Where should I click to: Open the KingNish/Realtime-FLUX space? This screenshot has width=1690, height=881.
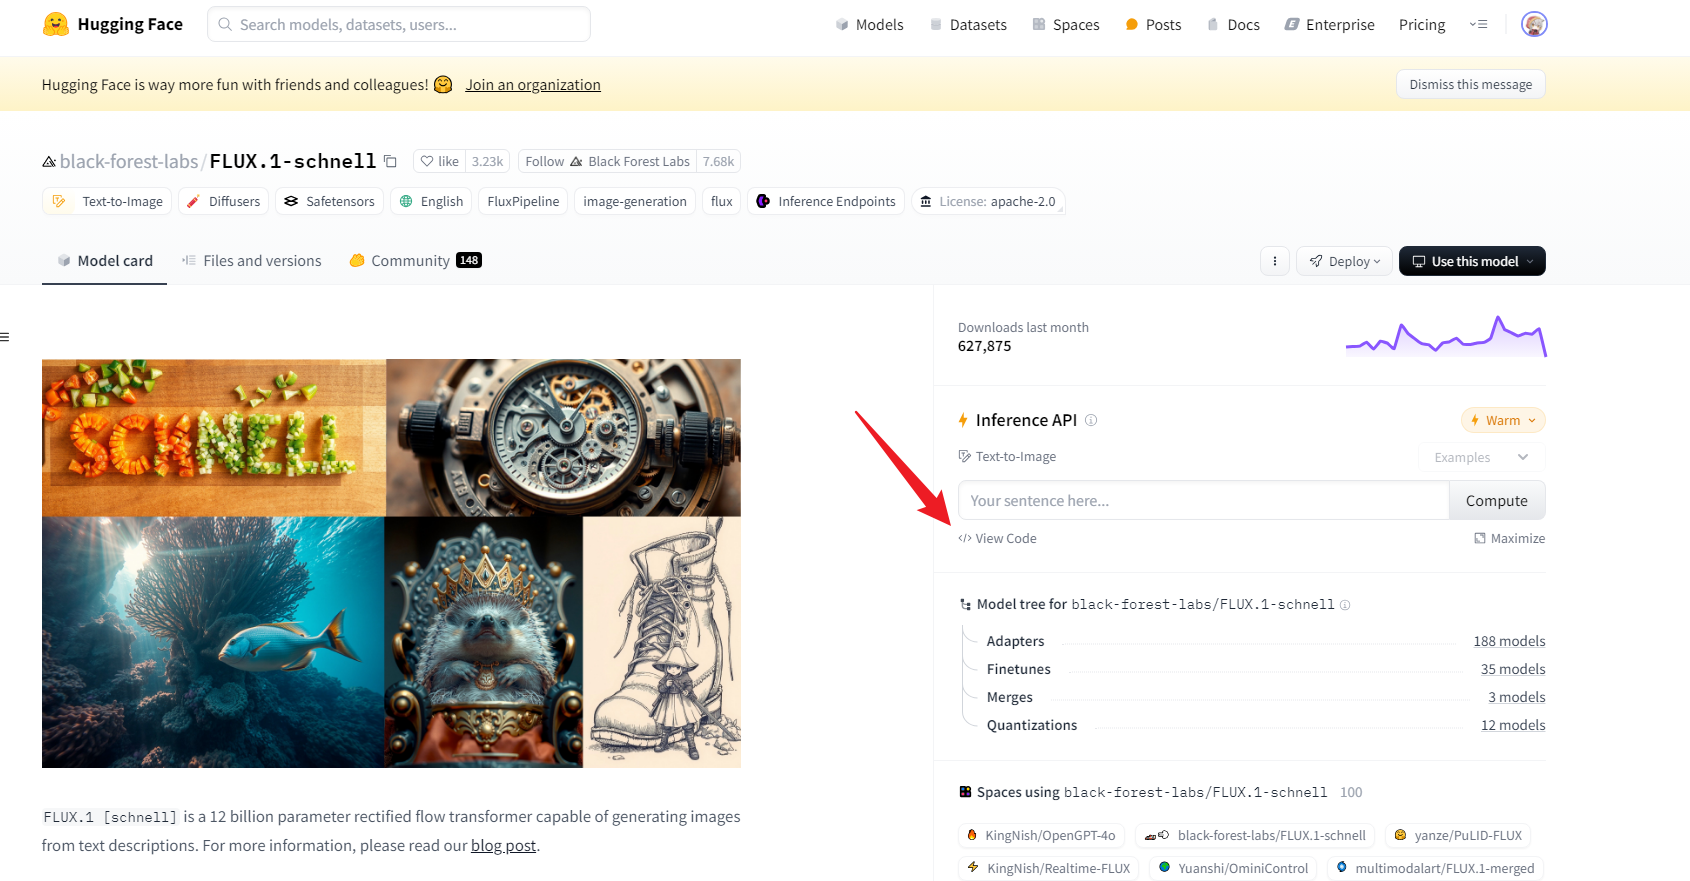tap(1049, 868)
